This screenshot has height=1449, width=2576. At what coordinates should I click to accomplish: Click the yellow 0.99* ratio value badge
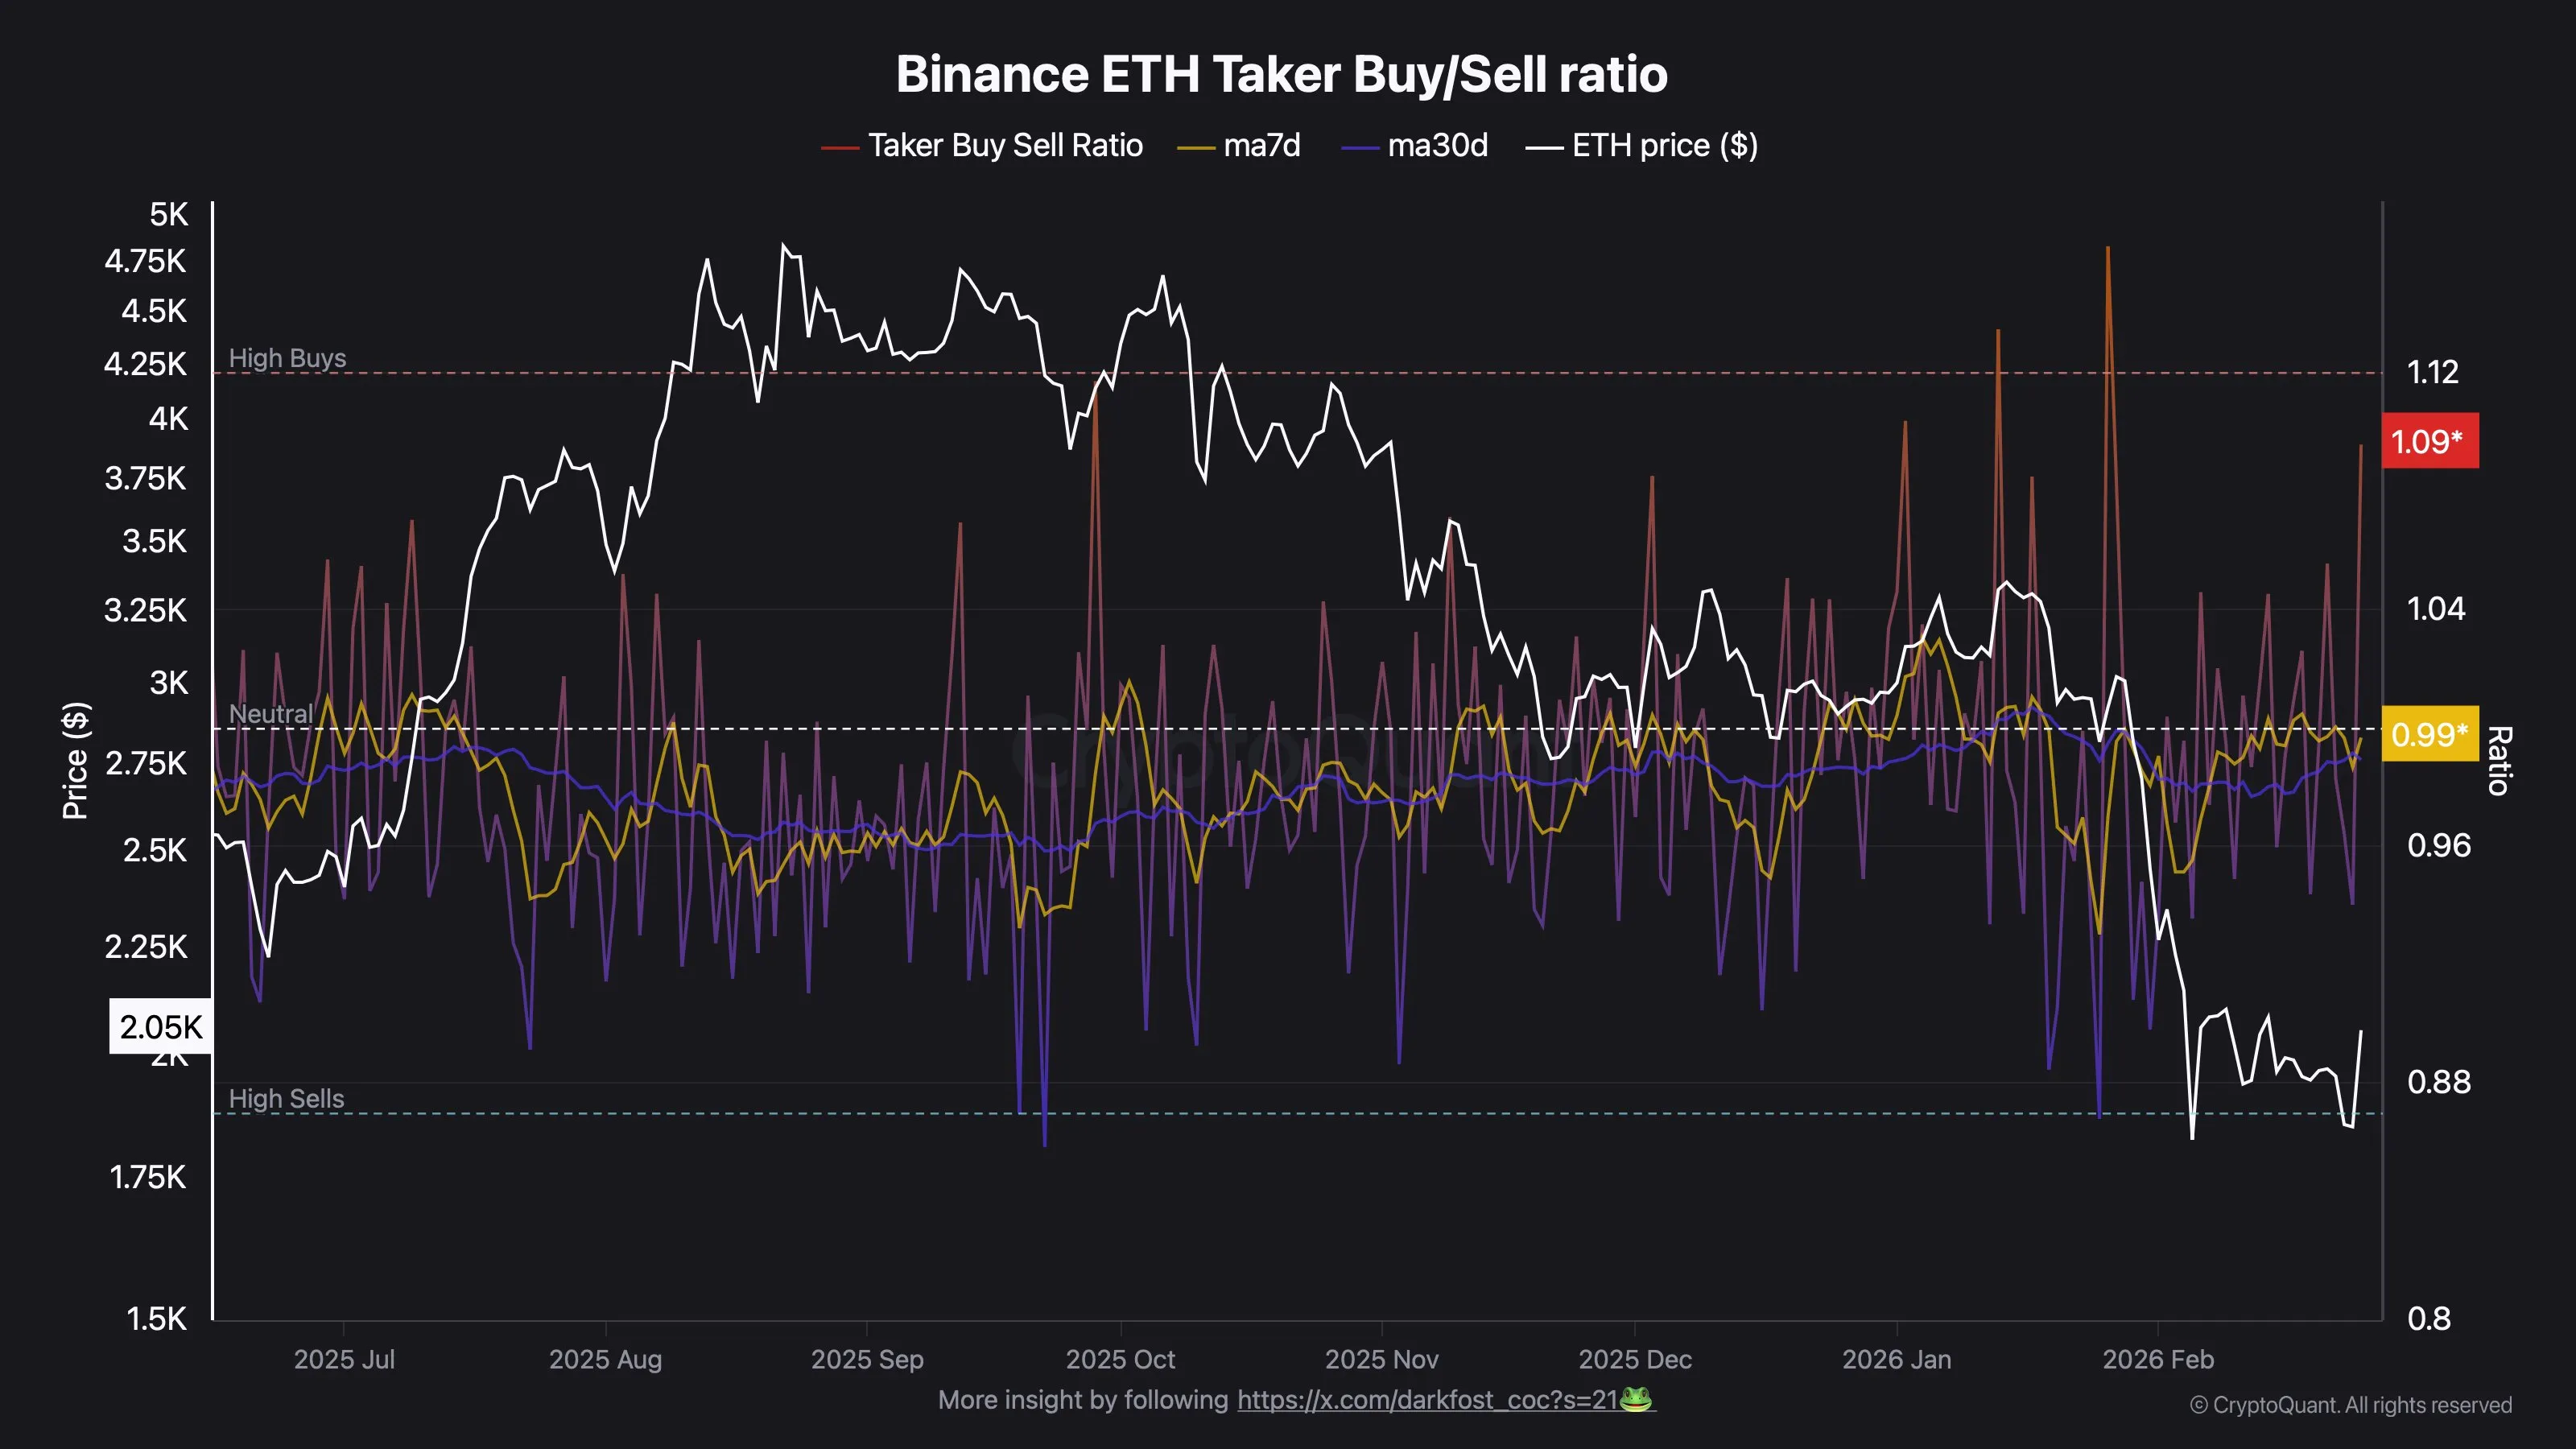pos(2430,735)
